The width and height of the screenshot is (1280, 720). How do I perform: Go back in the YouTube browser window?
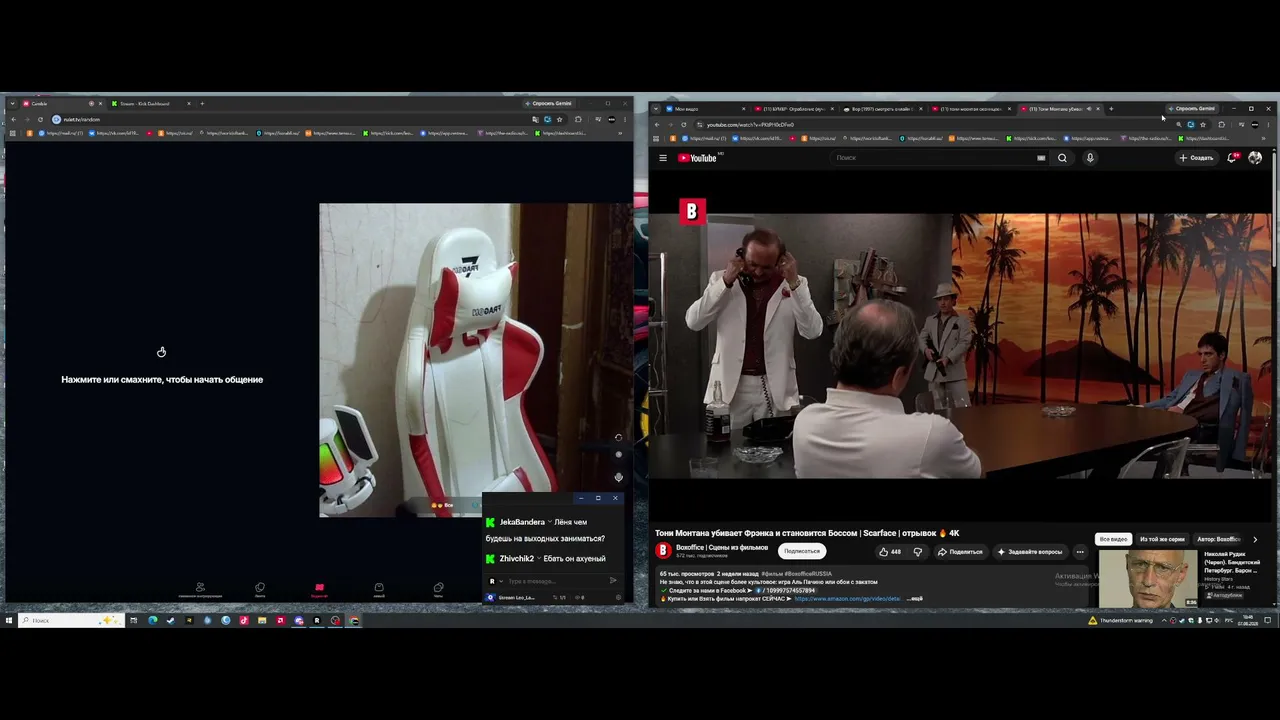coord(657,125)
